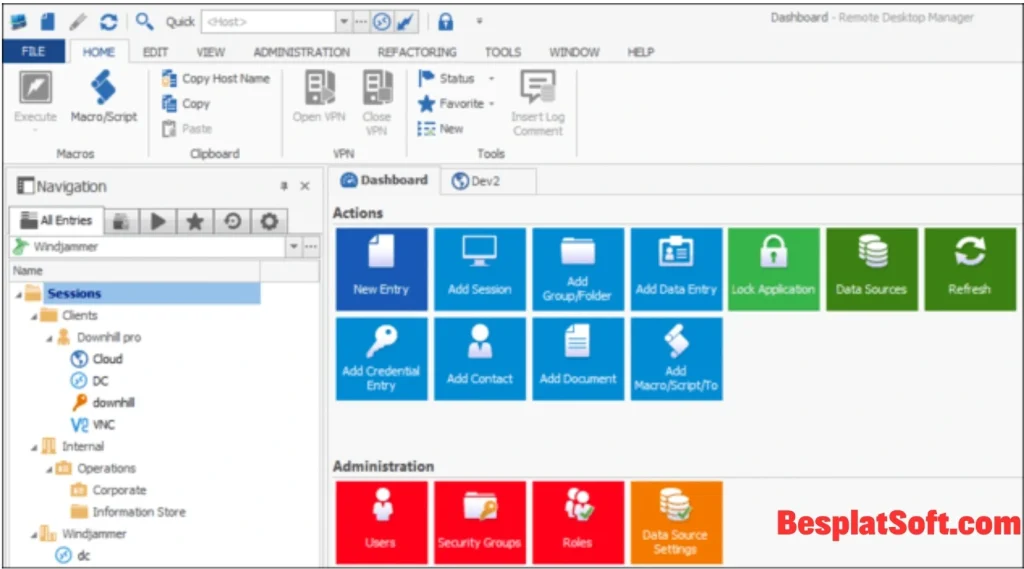This screenshot has width=1024, height=569.
Task: Collapse the Windjammer tree folder
Action: tap(34, 535)
